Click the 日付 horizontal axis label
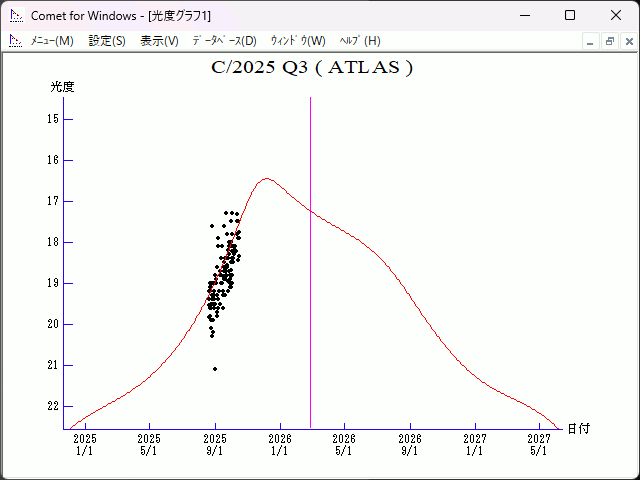Viewport: 640px width, 480px height. (578, 428)
